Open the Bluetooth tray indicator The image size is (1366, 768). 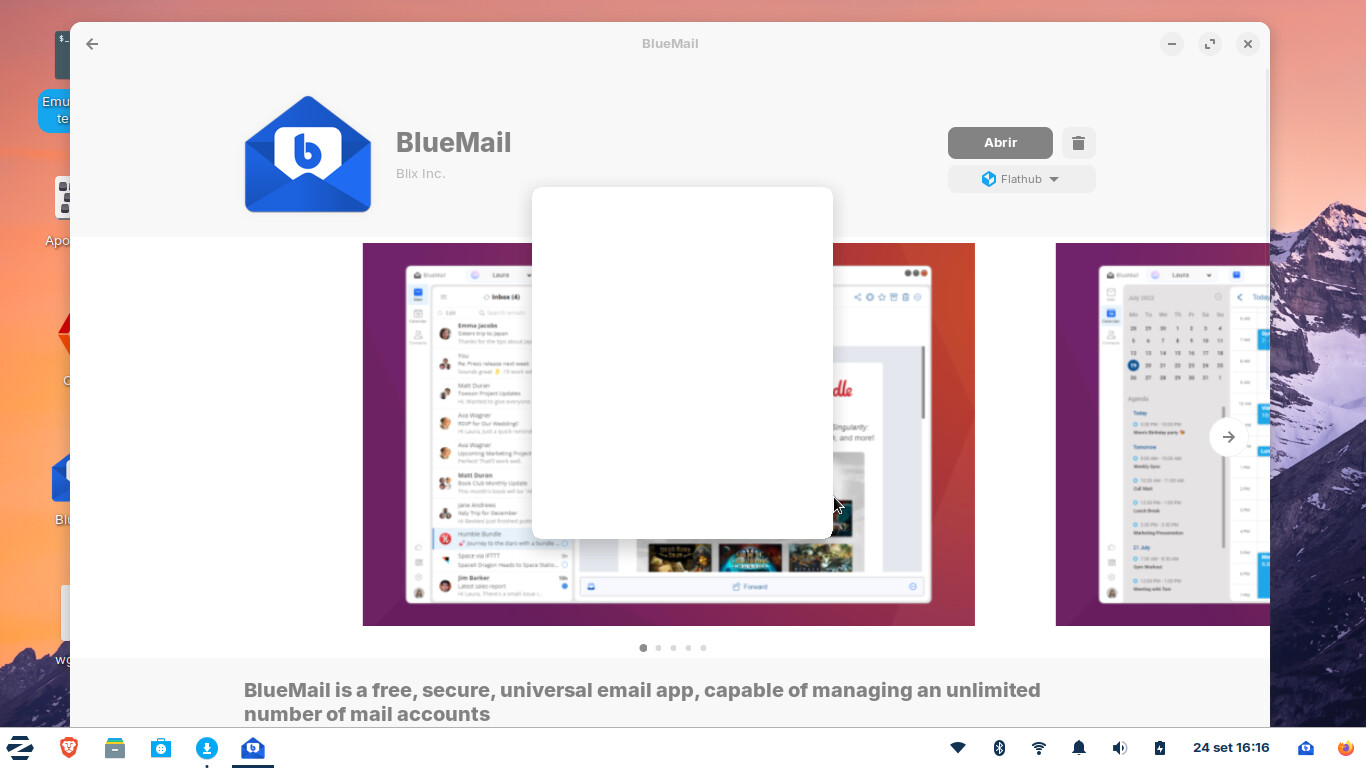999,748
